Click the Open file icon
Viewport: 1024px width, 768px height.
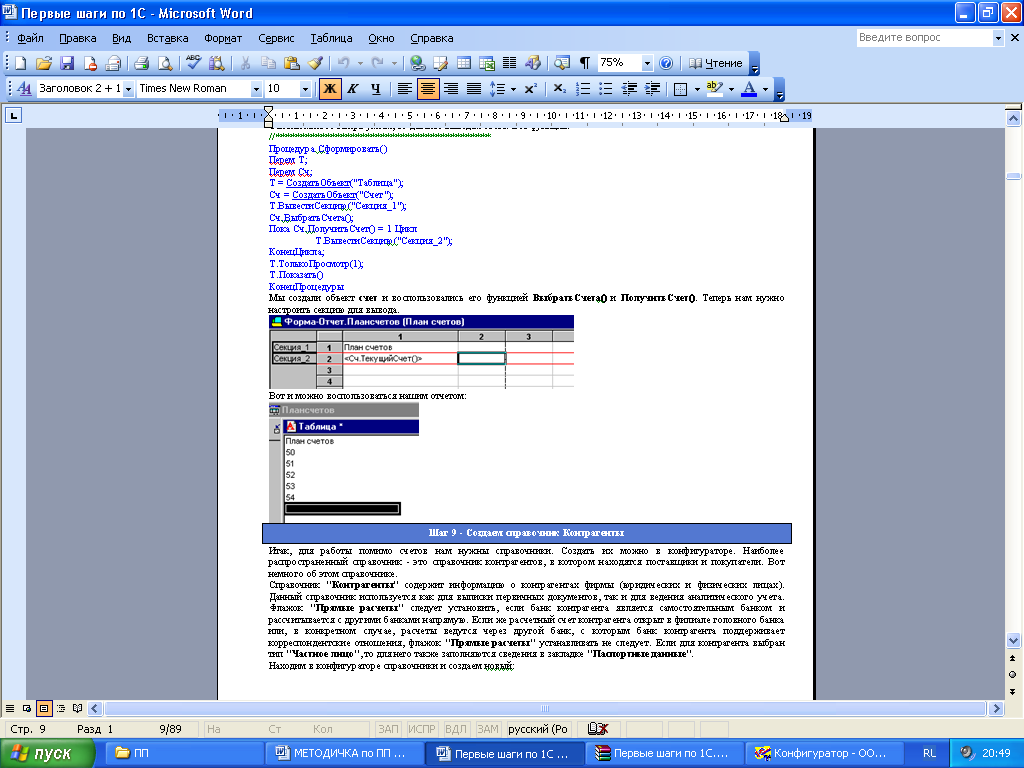click(x=43, y=63)
